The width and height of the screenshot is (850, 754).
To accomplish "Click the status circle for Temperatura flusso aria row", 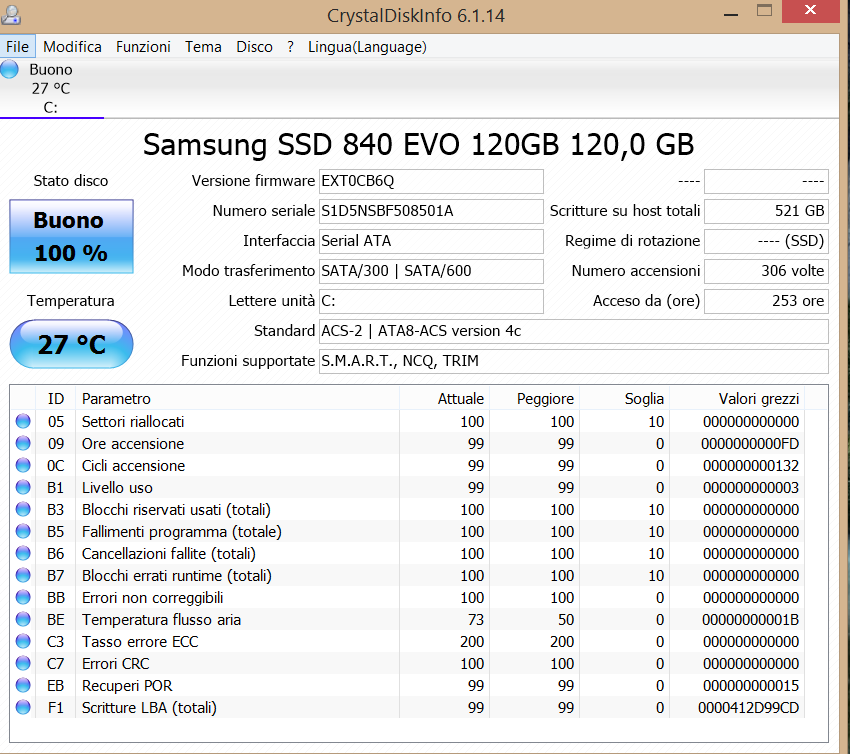I will tap(23, 620).
